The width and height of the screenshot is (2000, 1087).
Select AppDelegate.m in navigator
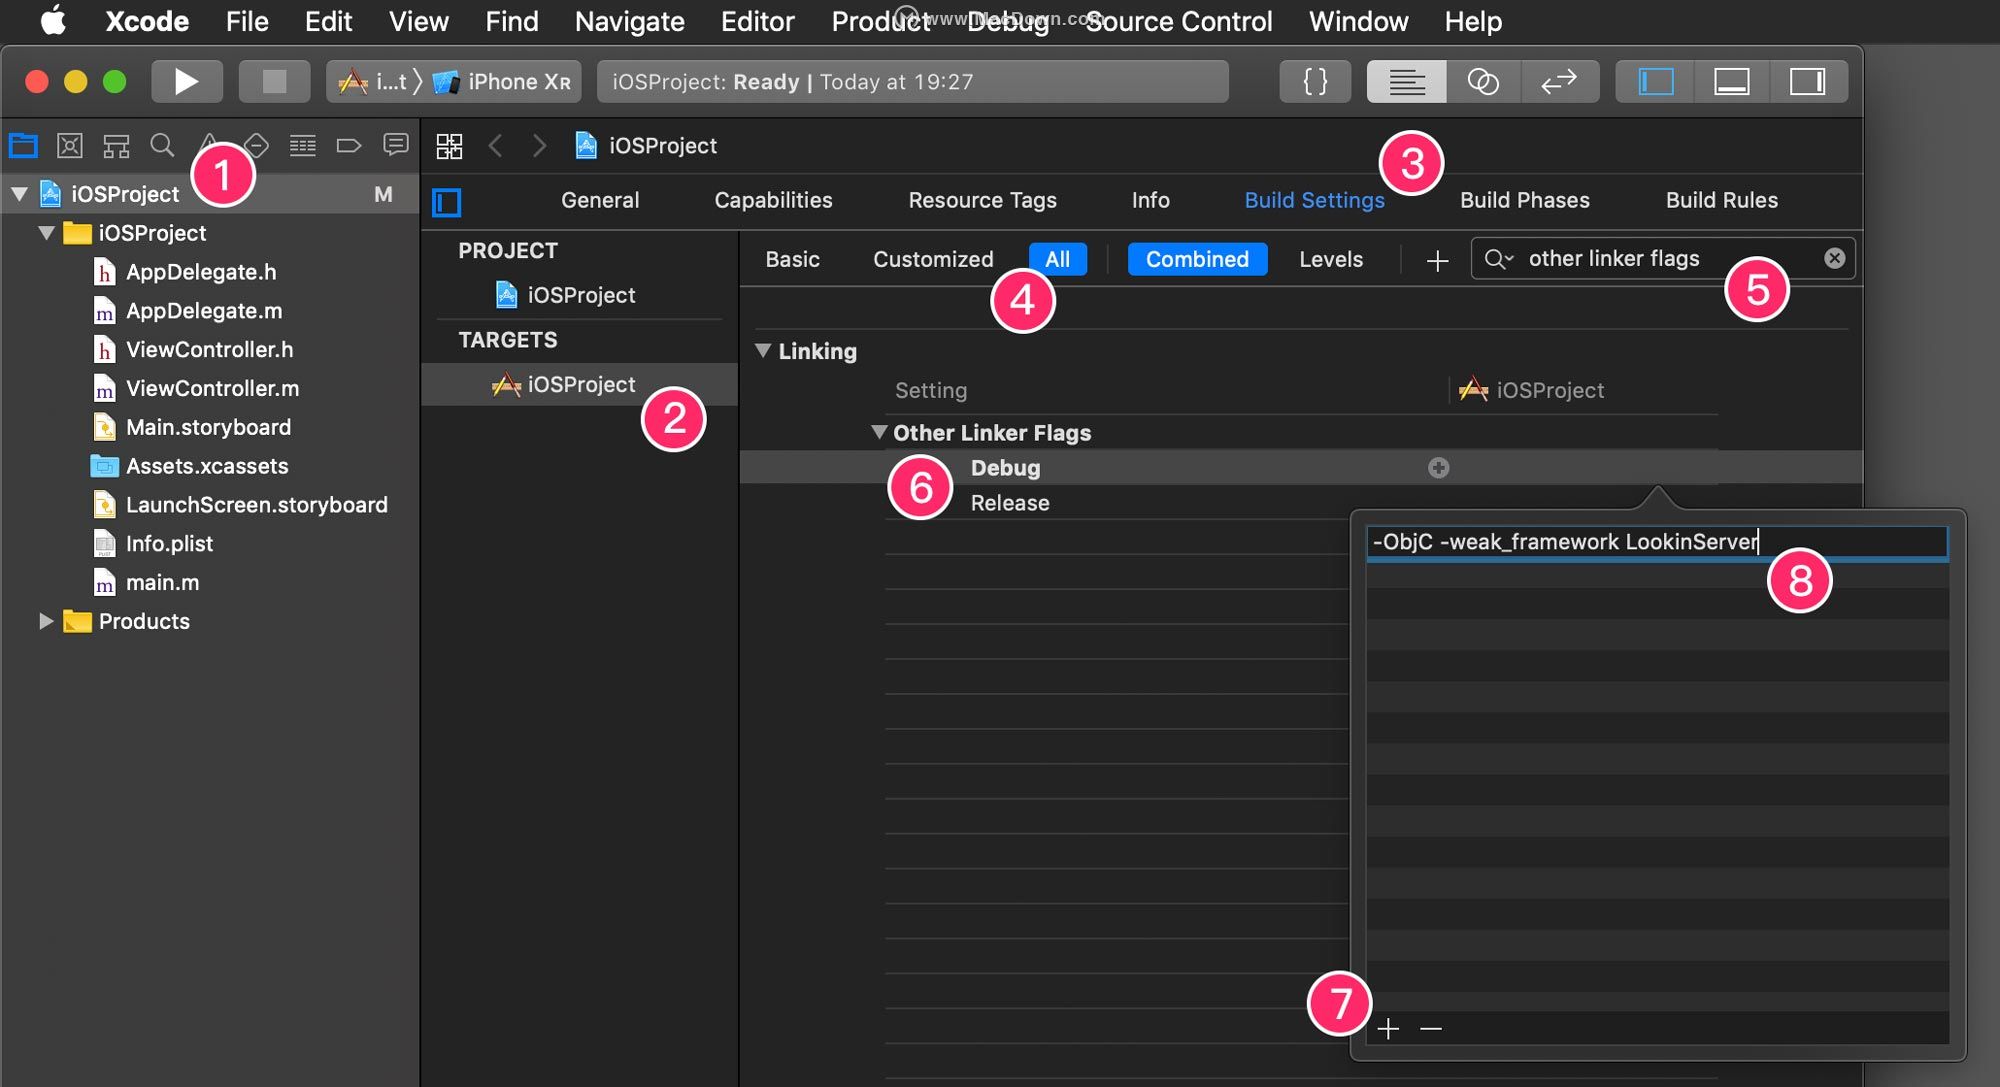point(203,311)
